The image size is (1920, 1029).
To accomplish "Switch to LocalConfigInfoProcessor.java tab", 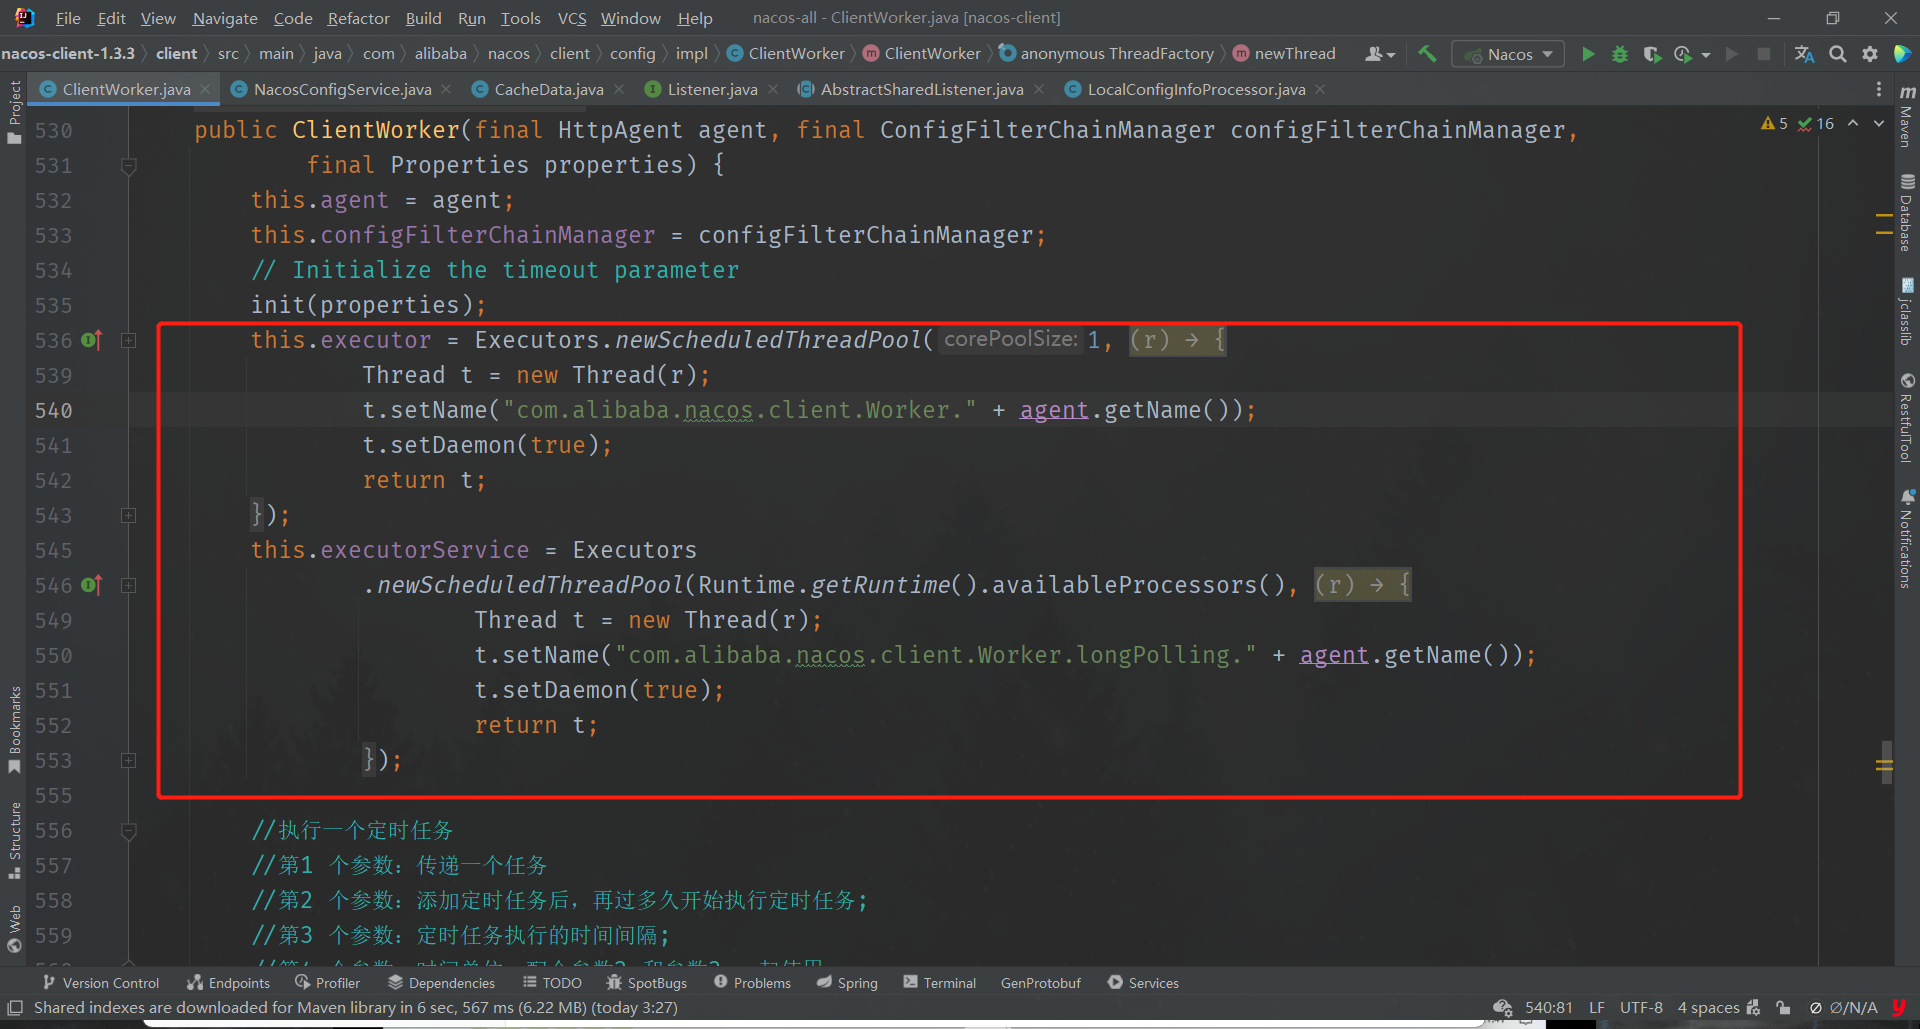I will click(x=1196, y=89).
